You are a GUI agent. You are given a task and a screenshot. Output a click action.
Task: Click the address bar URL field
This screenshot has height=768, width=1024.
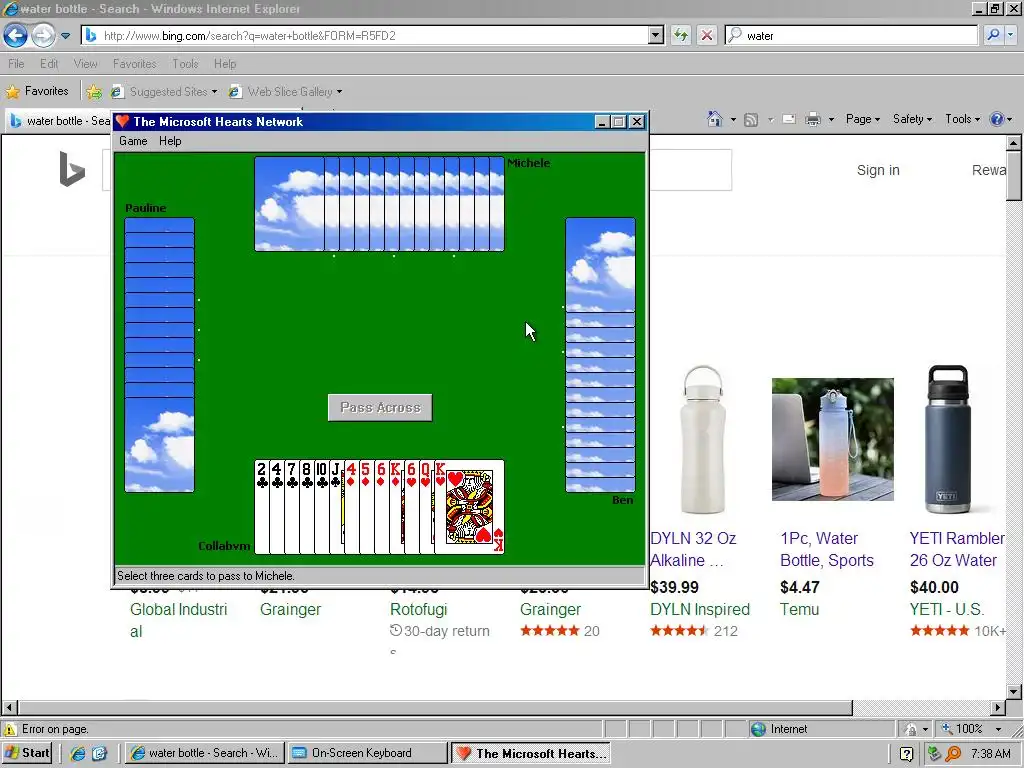point(365,35)
